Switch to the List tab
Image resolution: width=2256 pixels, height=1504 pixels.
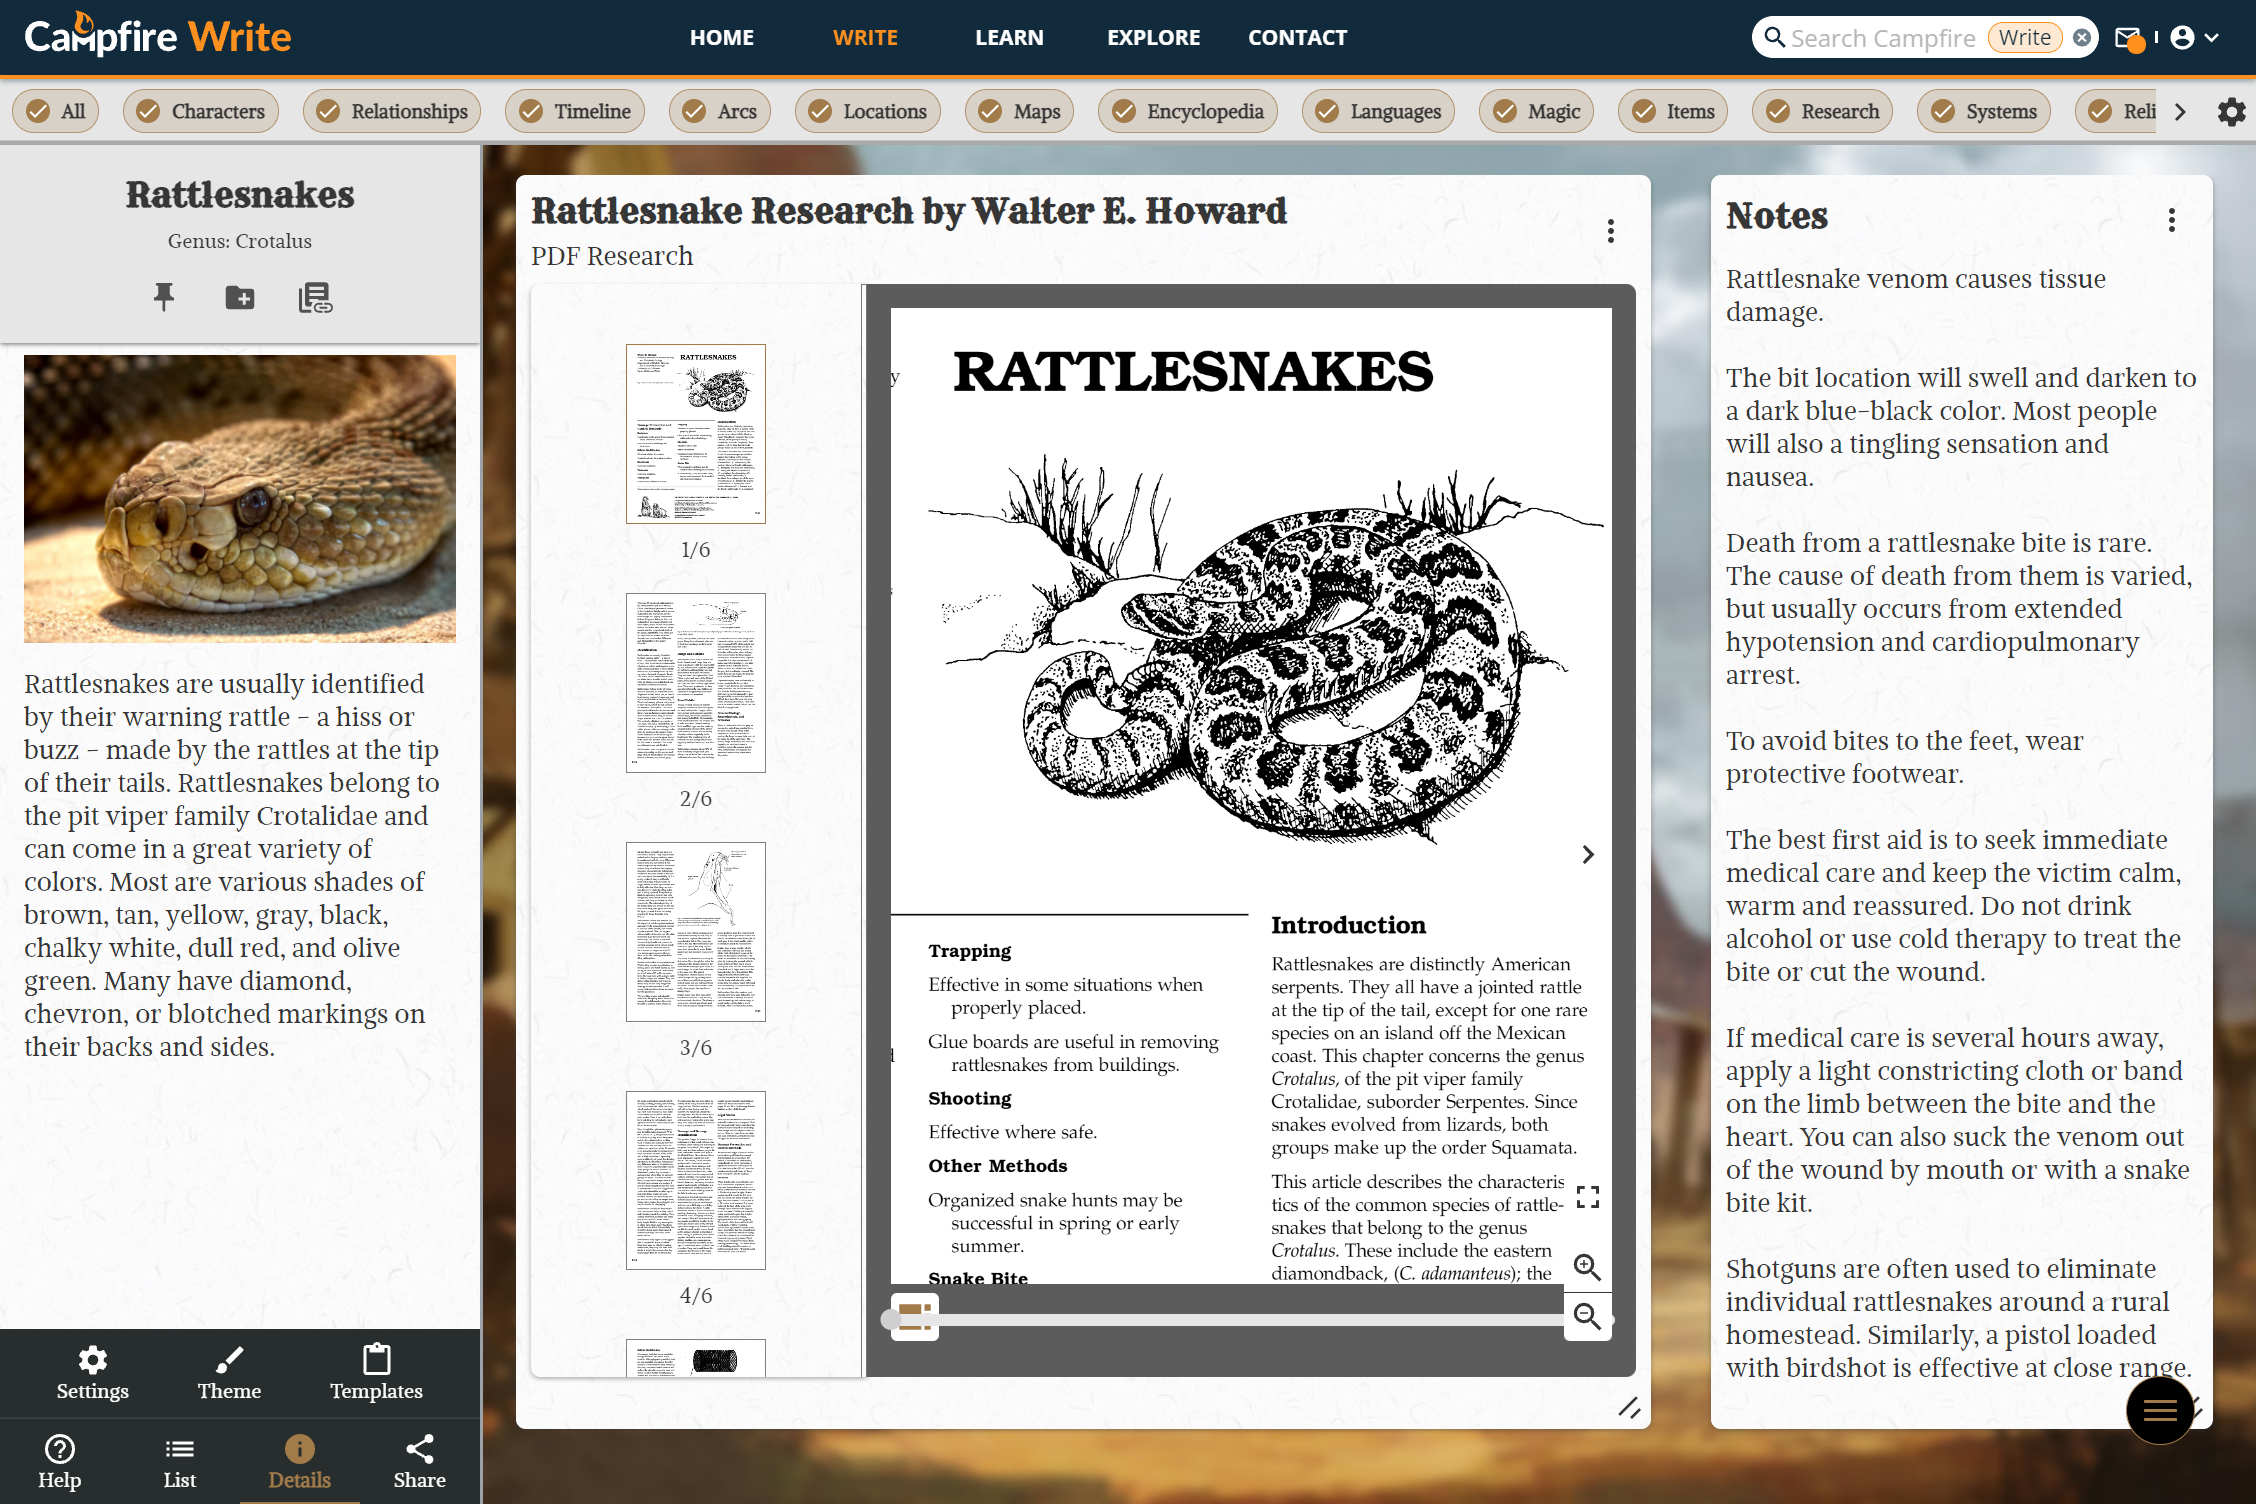[x=179, y=1461]
